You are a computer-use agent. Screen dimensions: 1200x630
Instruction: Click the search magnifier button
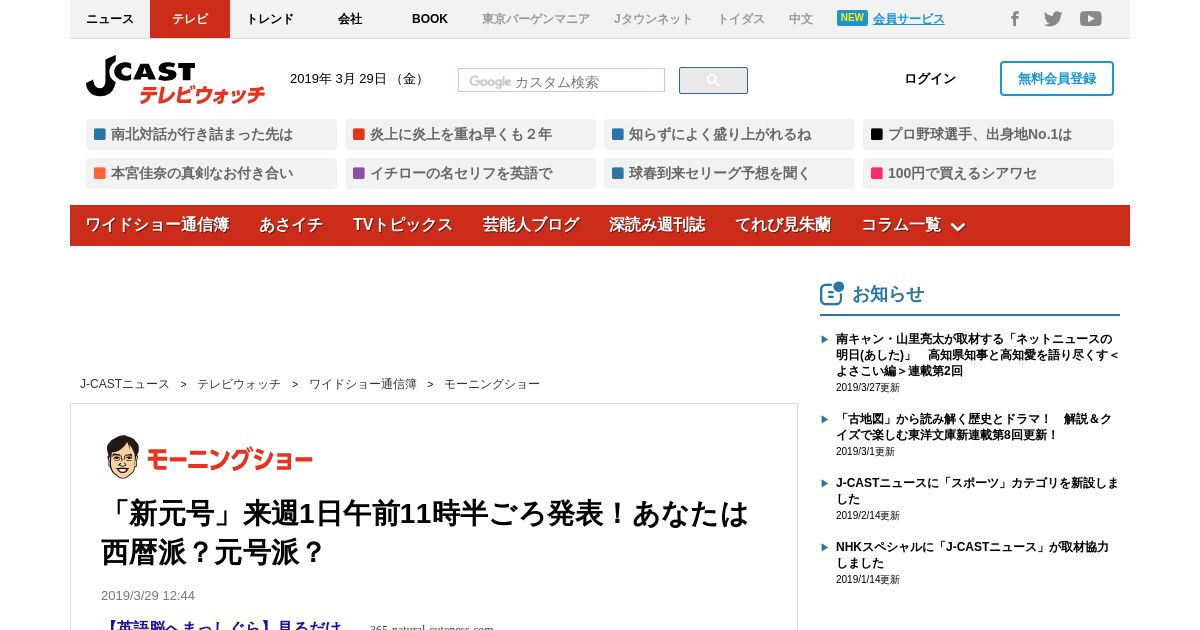pos(713,81)
